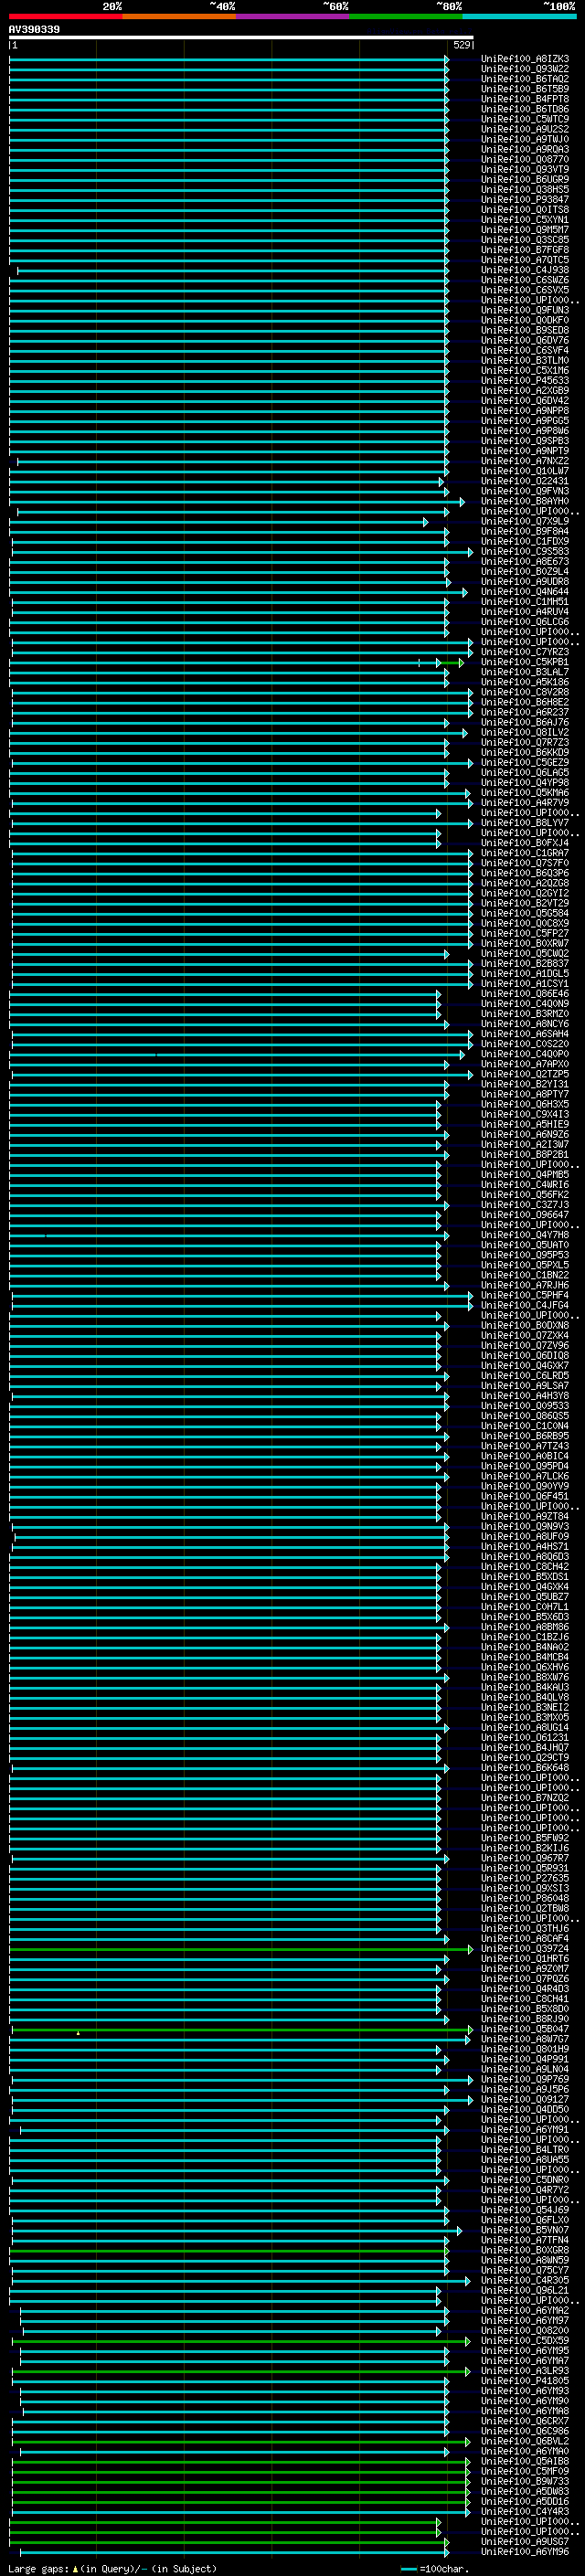This screenshot has width=585, height=2576.
Task: Select the UniRef100_C5DNR0 label
Action: 525,2180
